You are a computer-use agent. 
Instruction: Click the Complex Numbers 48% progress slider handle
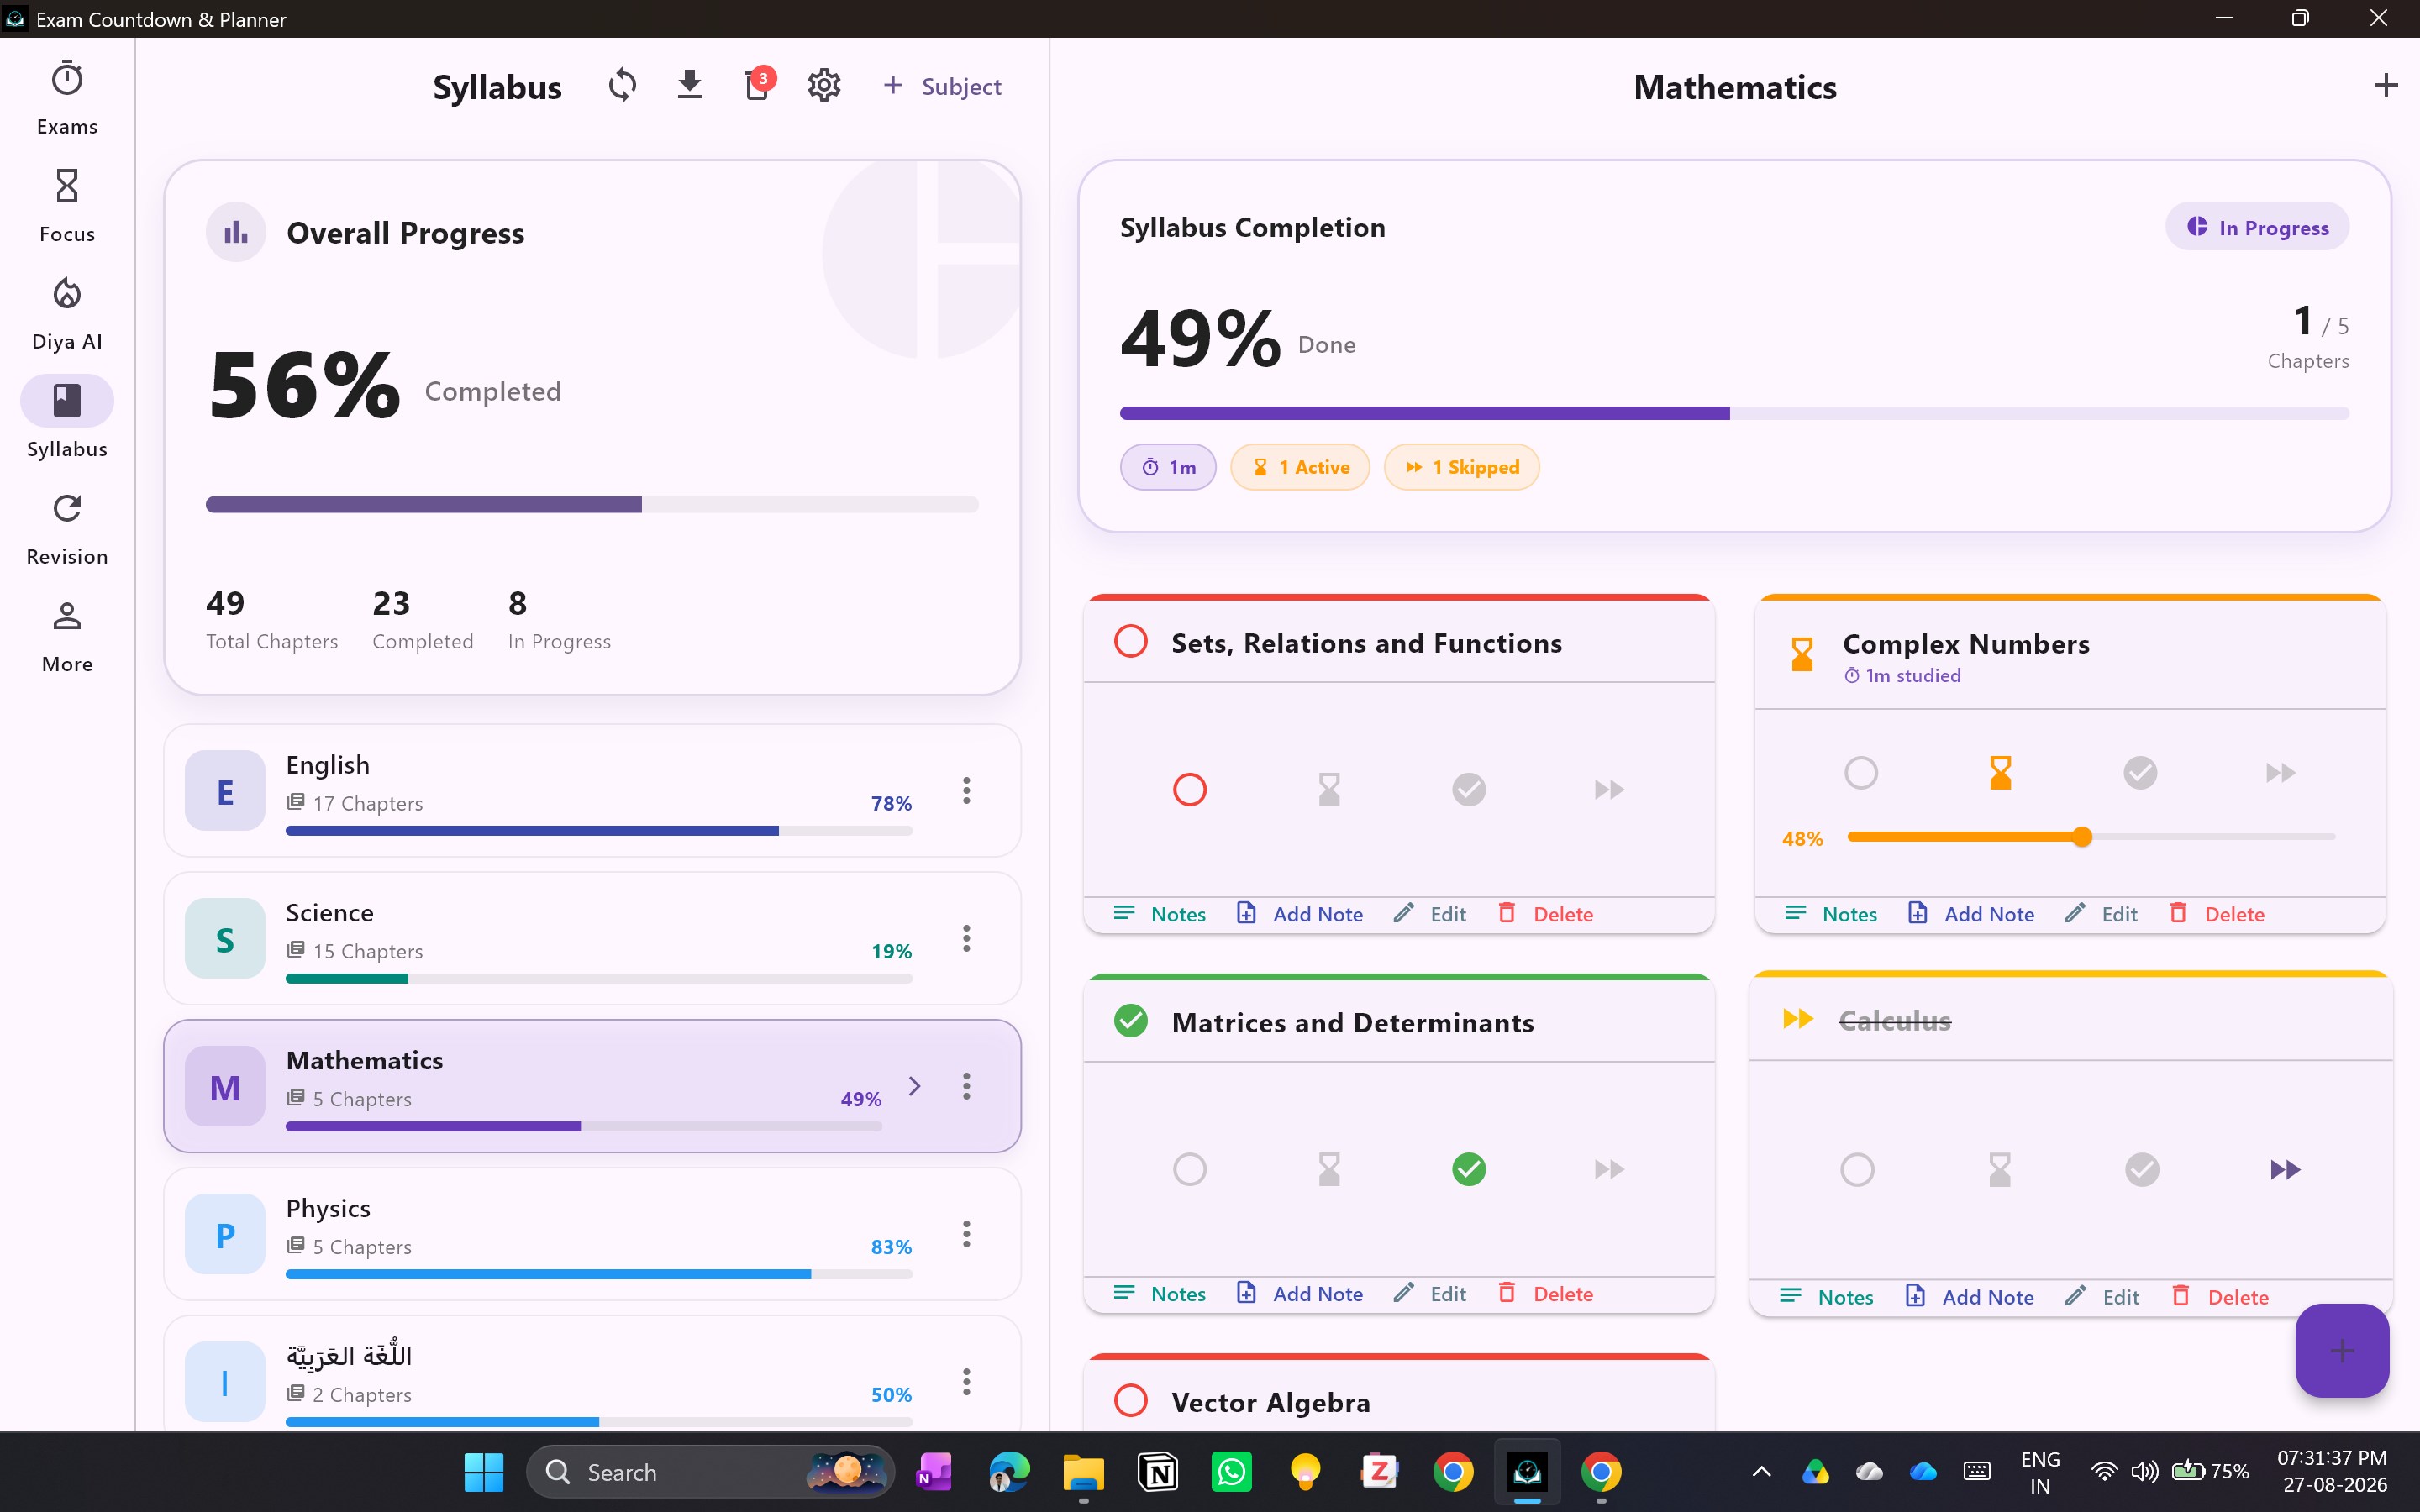click(x=2081, y=837)
